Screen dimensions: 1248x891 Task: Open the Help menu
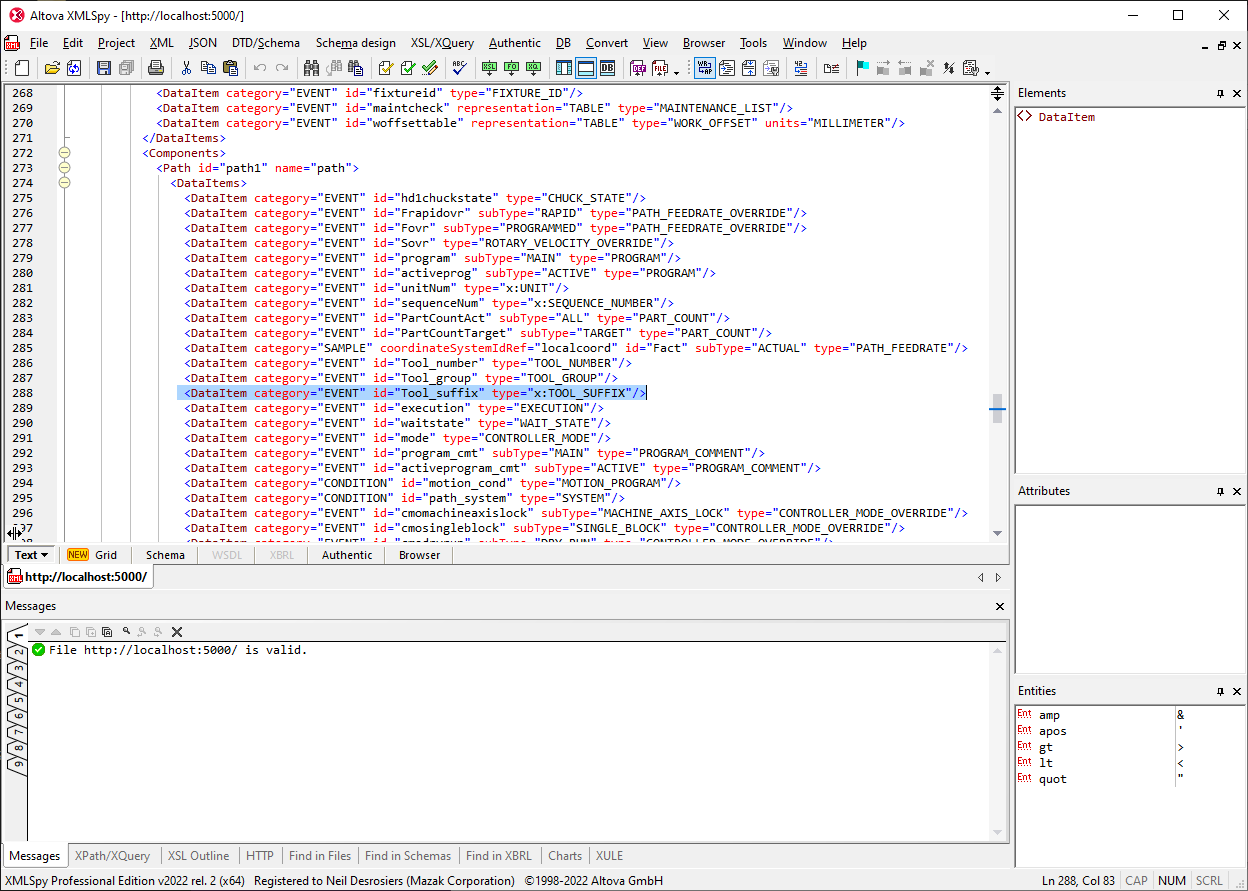coord(854,43)
